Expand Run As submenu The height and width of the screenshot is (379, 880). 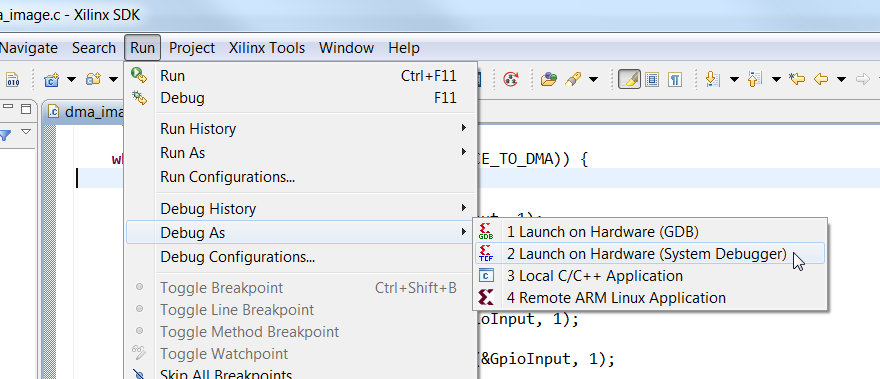301,153
